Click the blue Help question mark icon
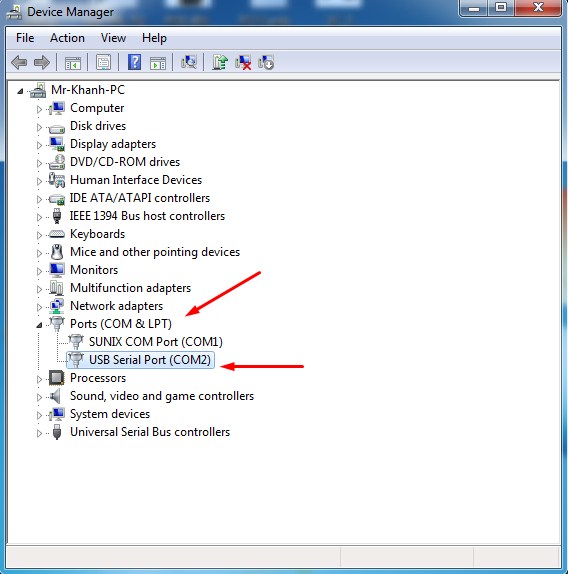 tap(134, 63)
